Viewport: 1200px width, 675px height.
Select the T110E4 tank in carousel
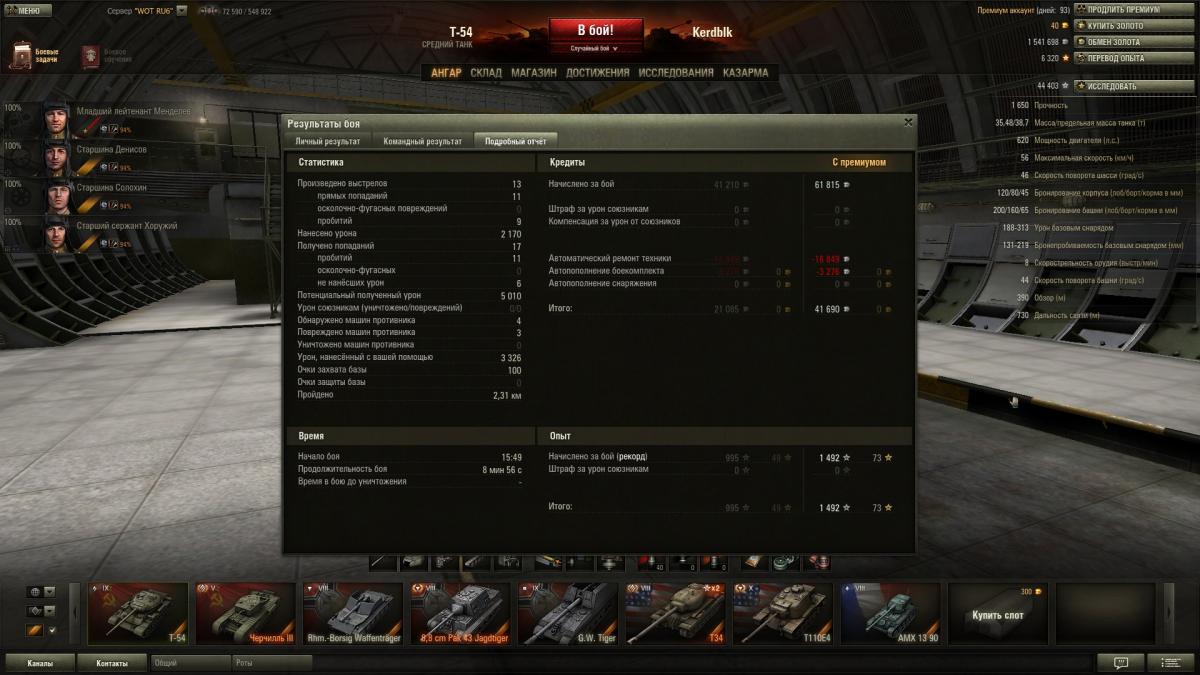point(783,613)
